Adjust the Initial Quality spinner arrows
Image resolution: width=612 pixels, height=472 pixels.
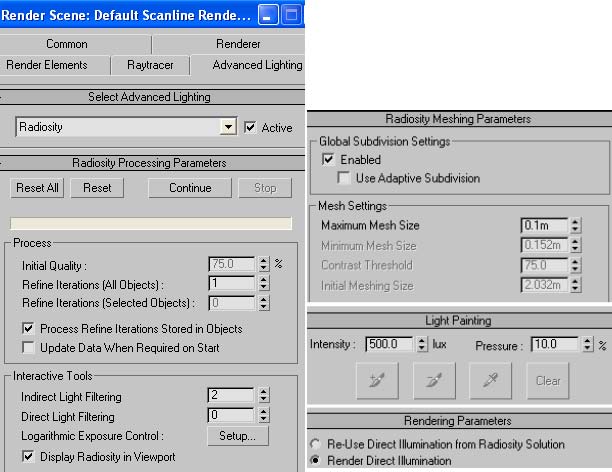[x=264, y=264]
